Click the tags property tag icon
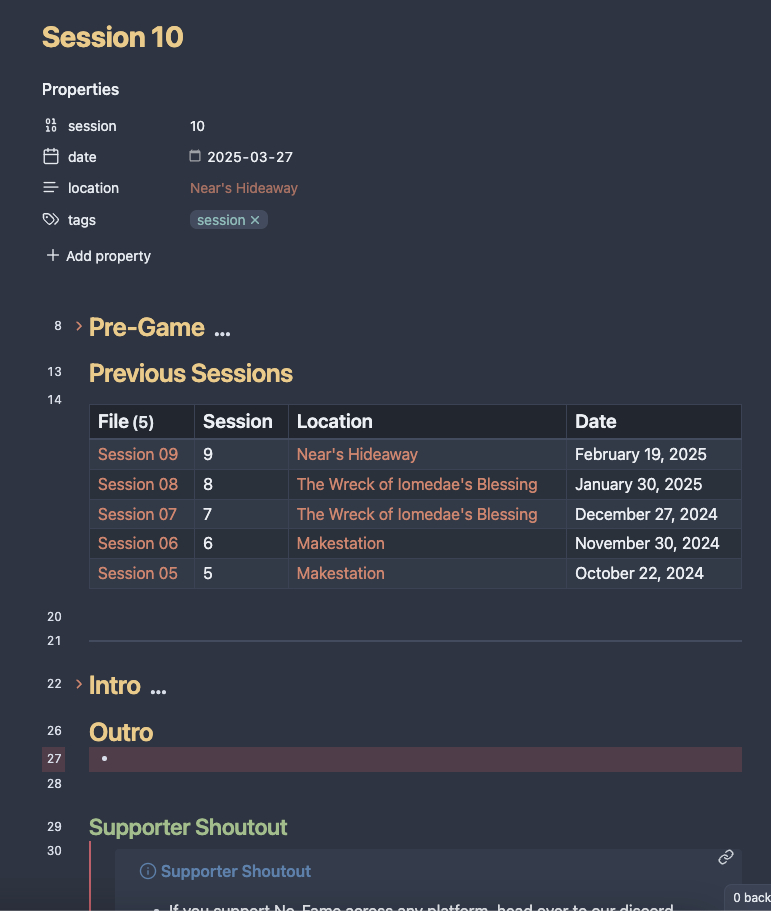Image resolution: width=771 pixels, height=911 pixels. (51, 220)
